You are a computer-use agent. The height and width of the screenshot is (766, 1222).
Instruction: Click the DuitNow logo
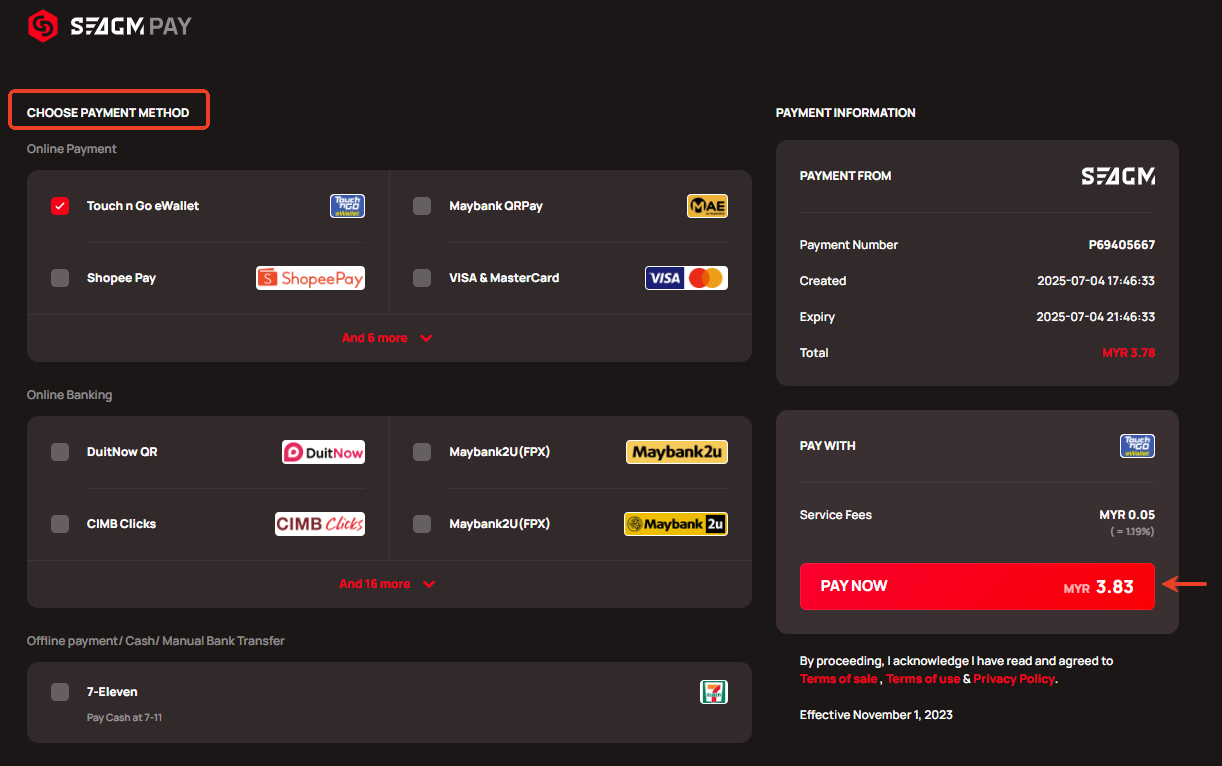323,452
